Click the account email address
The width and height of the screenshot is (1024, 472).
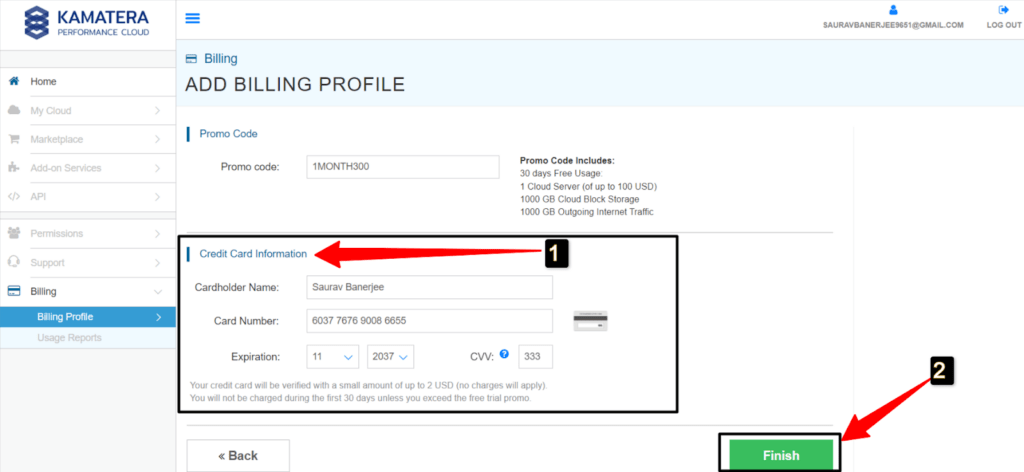coord(893,25)
